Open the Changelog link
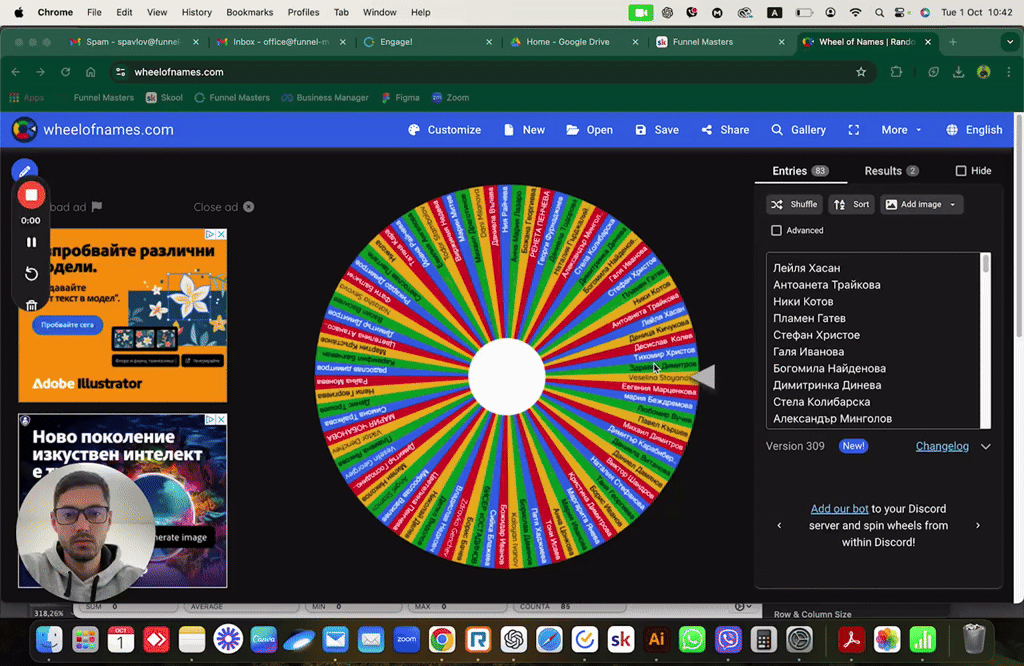The height and width of the screenshot is (666, 1024). point(942,447)
